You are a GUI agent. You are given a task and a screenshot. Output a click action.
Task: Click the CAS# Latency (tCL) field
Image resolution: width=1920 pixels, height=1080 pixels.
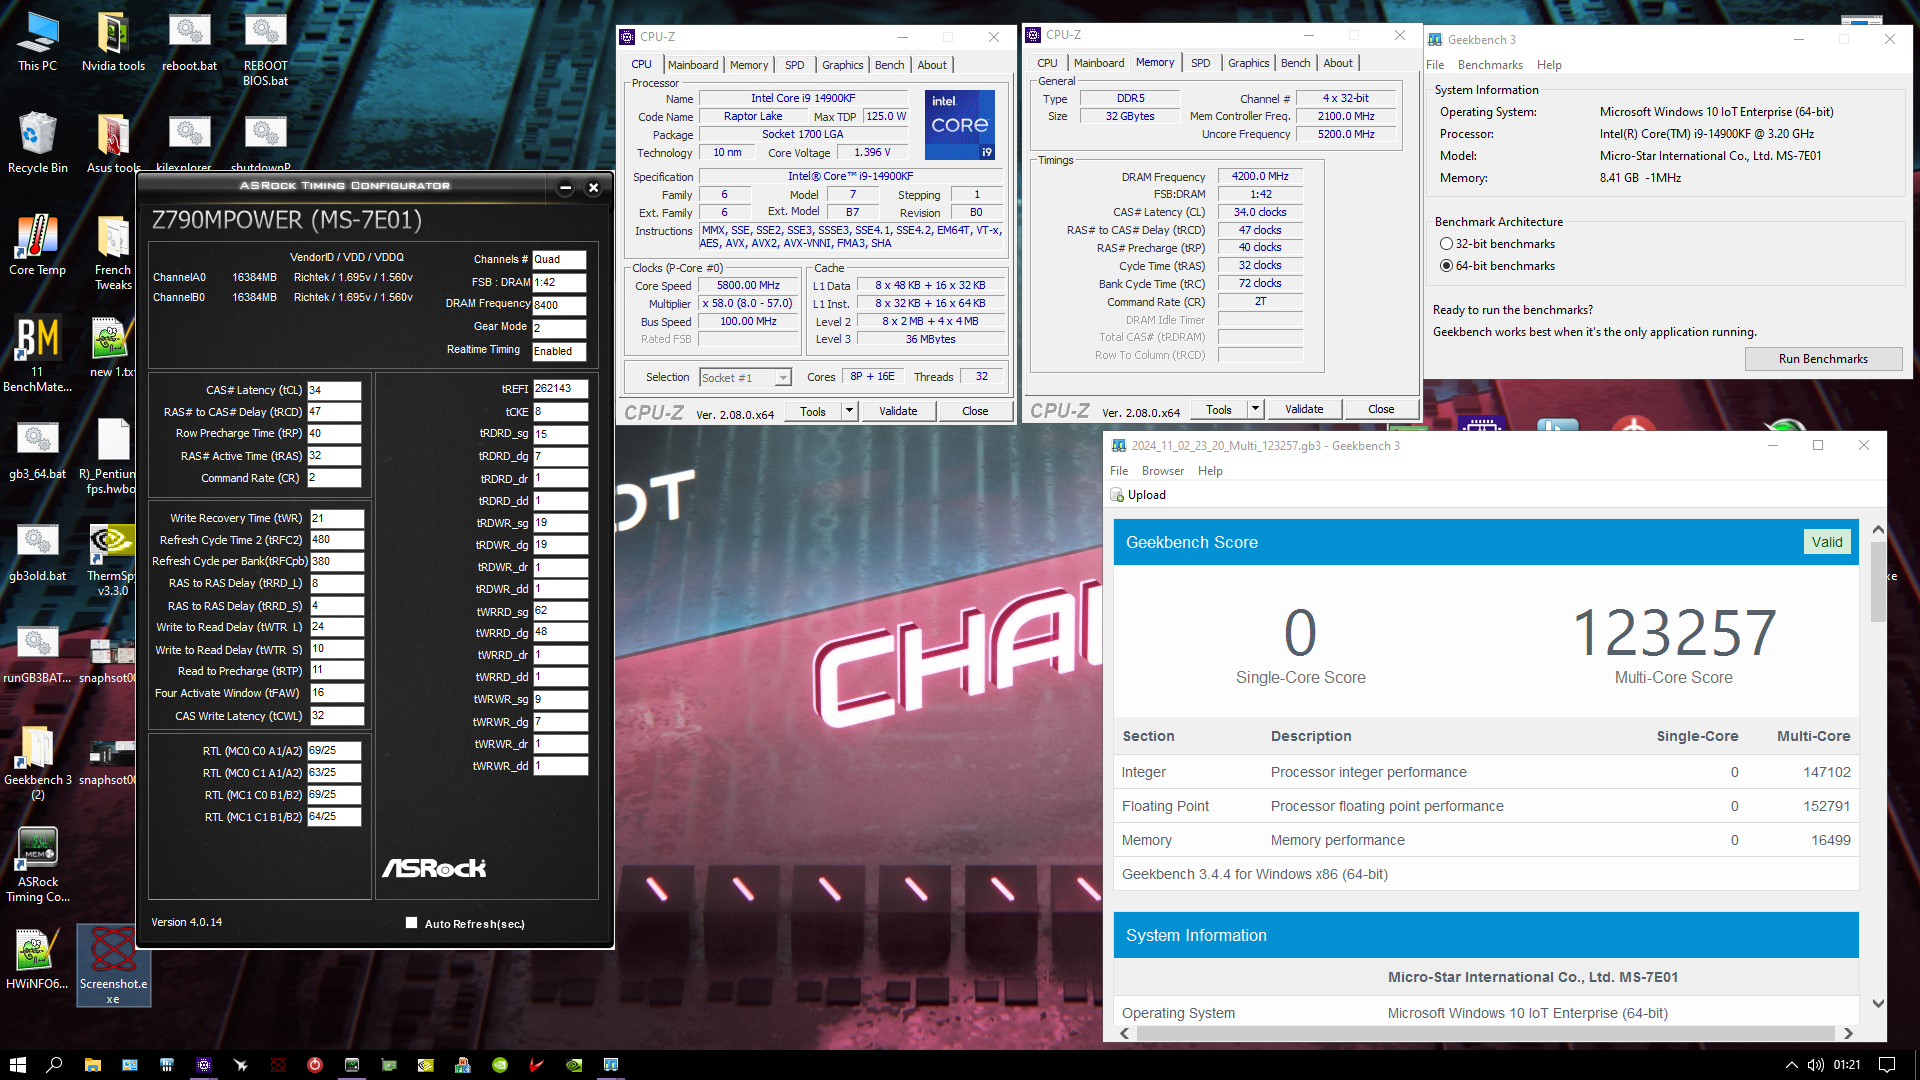[x=334, y=390]
